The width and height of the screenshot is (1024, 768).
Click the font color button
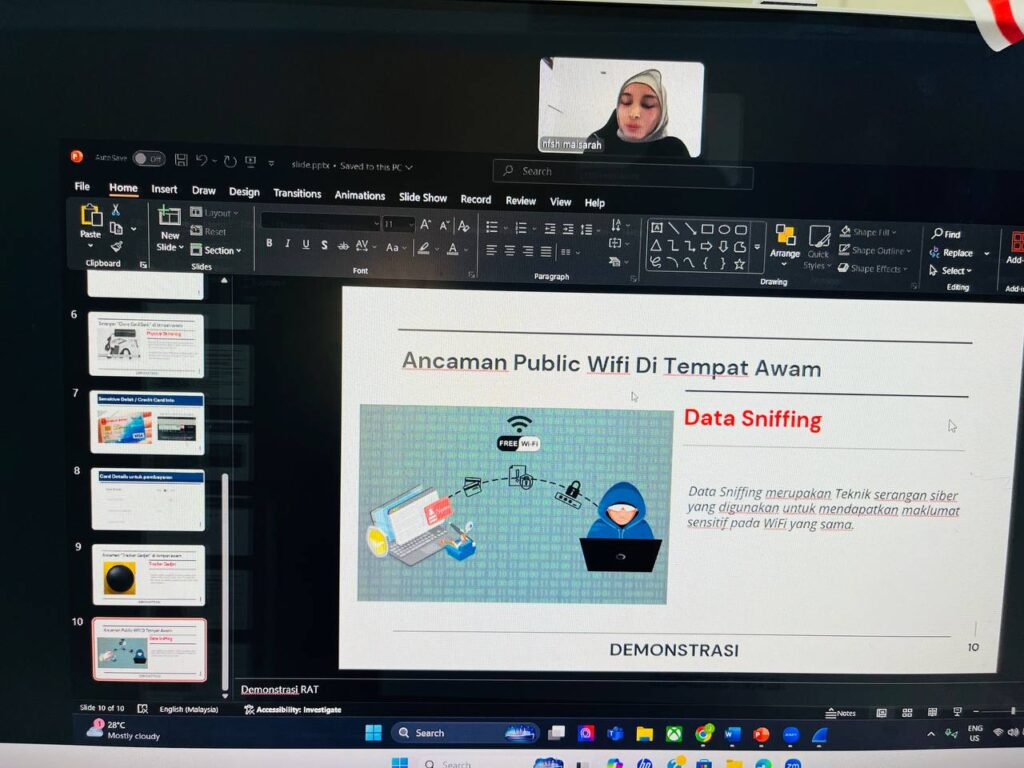click(x=452, y=249)
